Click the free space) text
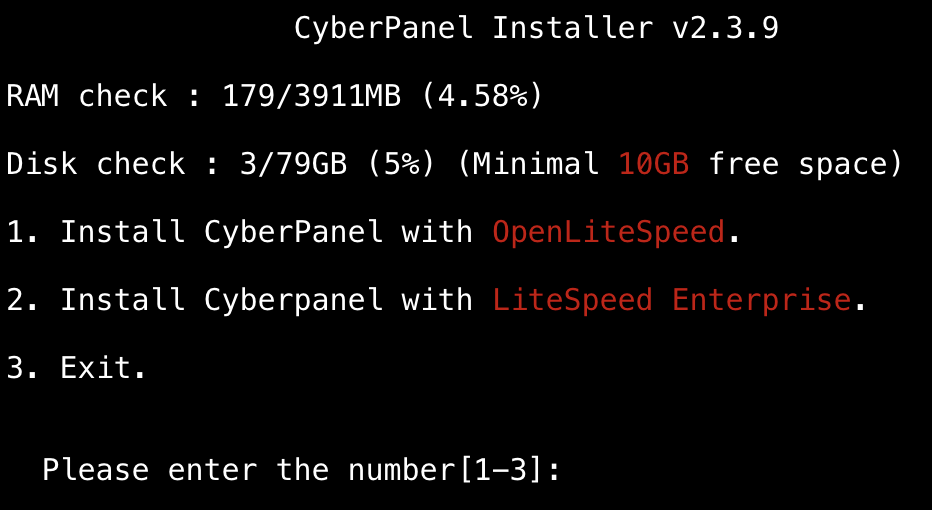The image size is (932, 510). (x=806, y=164)
